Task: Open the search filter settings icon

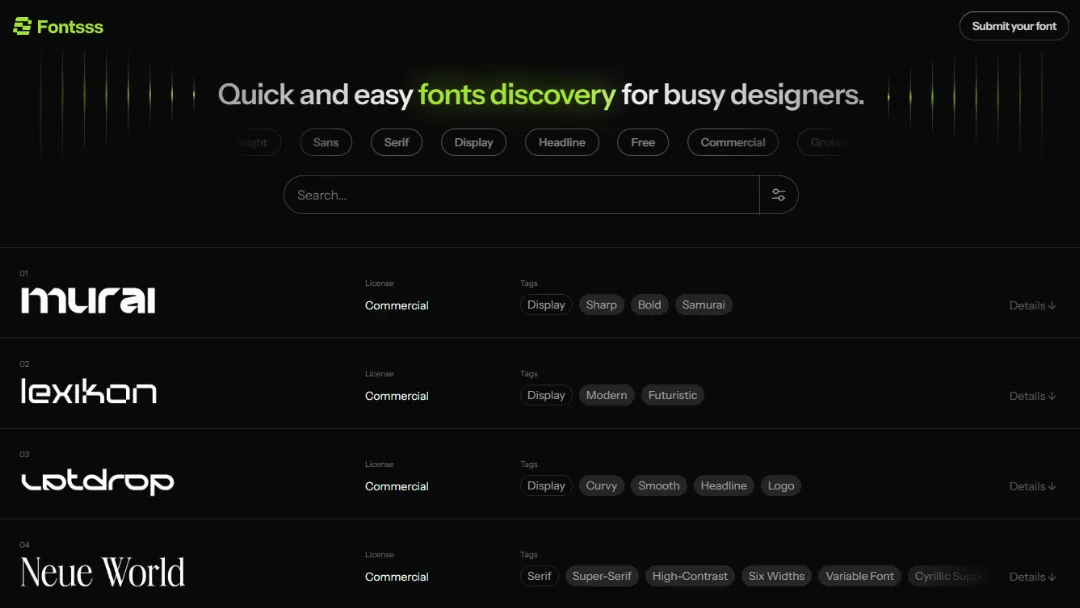Action: point(778,195)
